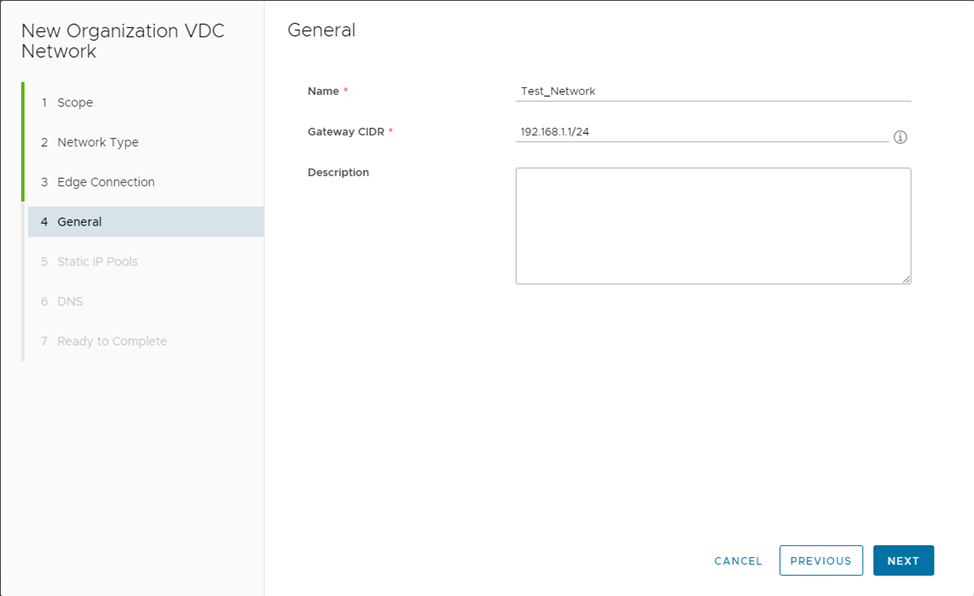Click the General page heading

[x=321, y=30]
